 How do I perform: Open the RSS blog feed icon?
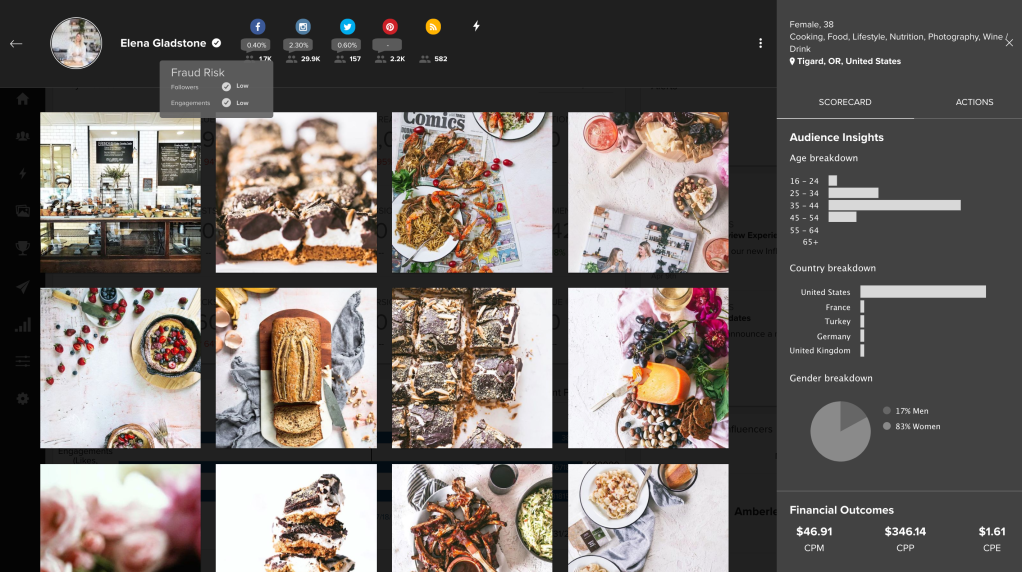(x=433, y=27)
